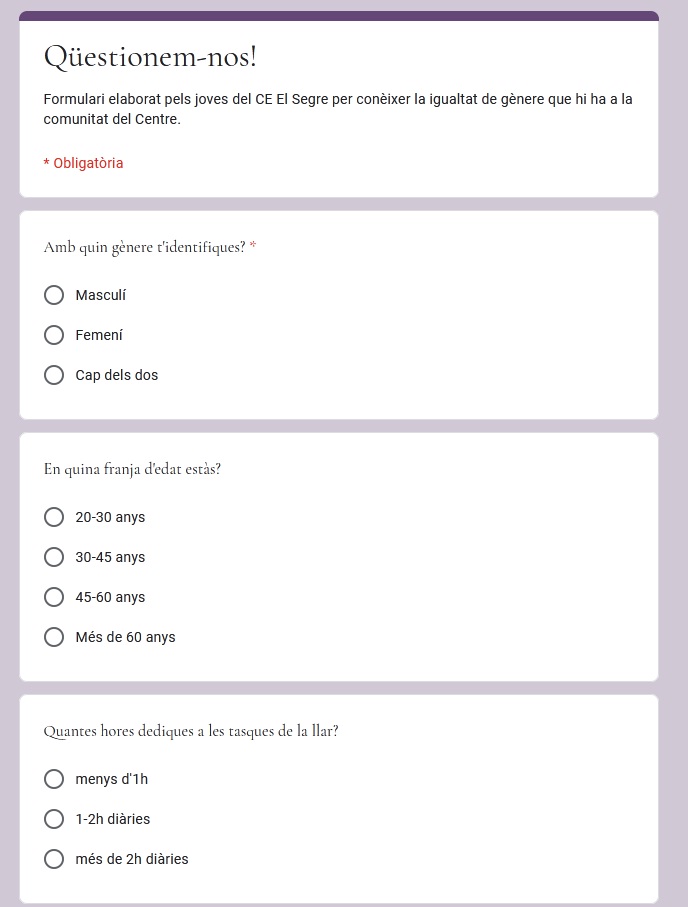Click the question 'En quina franja d'edat estàs?'
The width and height of the screenshot is (688, 907).
[132, 469]
